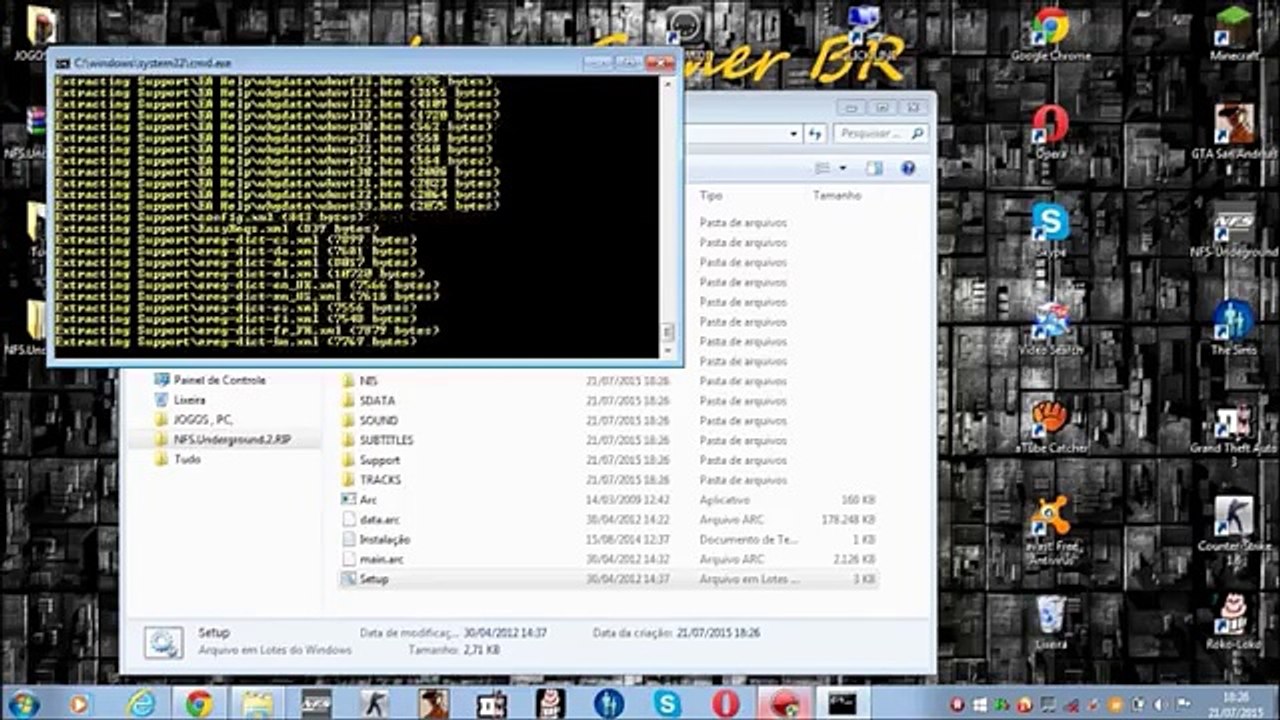Launch GTA San Andreas from the desktop

coord(1234,132)
